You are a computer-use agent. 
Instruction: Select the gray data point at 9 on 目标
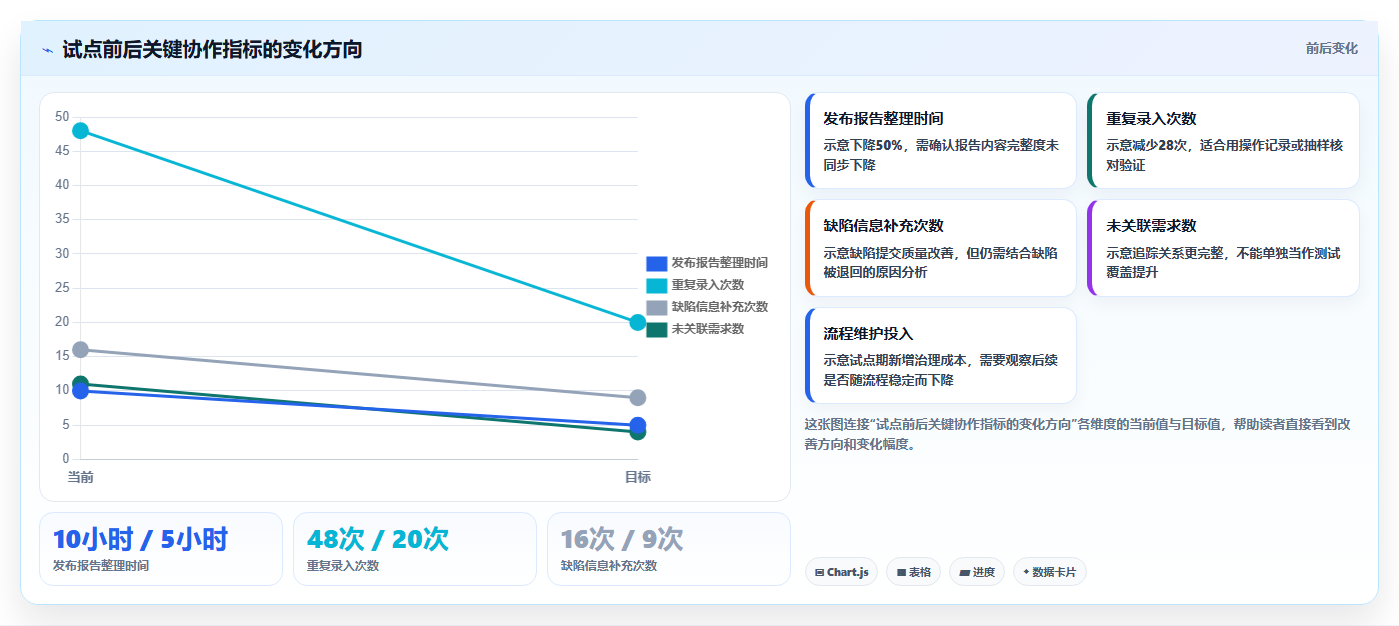coord(638,398)
